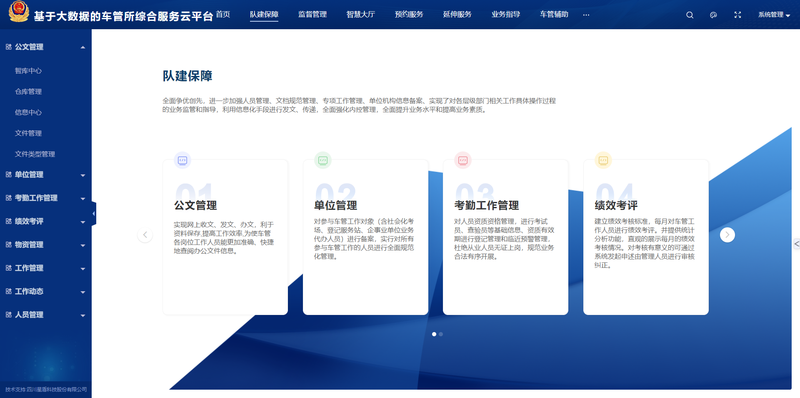Open the 考勤工作管理 card title
Viewport: 800px width, 398px height.
[487, 206]
